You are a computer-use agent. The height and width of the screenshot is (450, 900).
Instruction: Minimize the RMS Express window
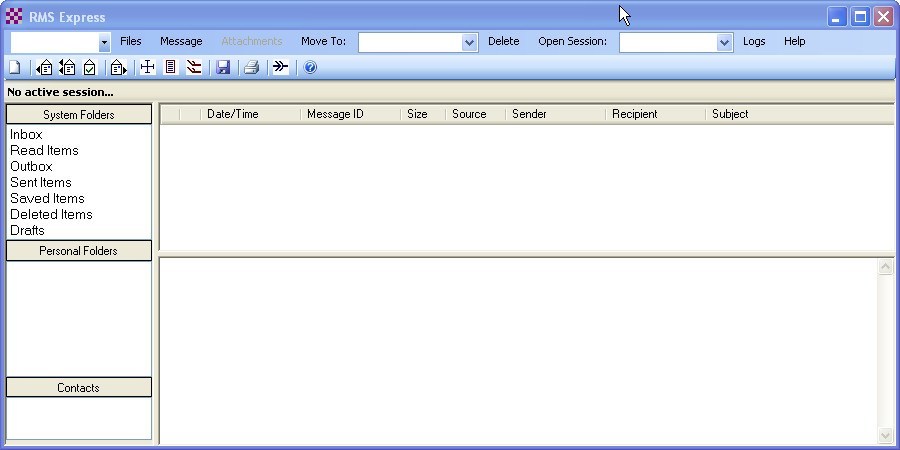pos(837,17)
